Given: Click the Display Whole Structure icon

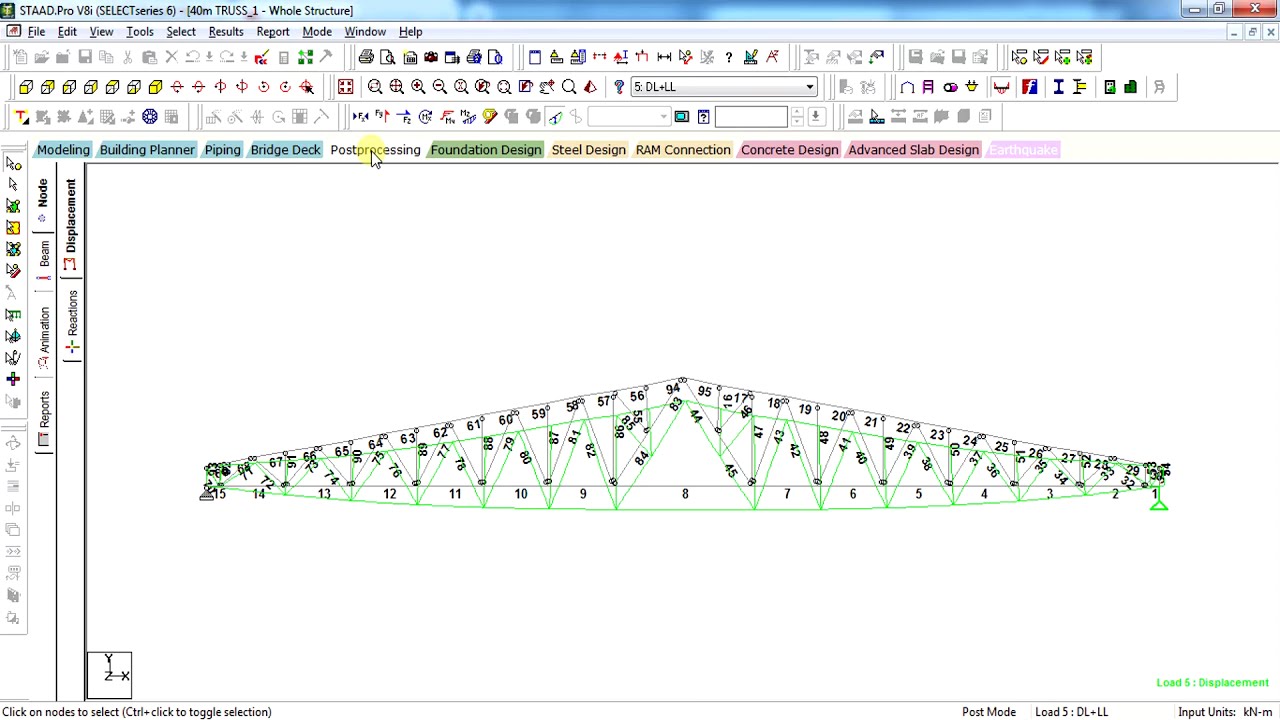Looking at the screenshot, I should (x=345, y=87).
